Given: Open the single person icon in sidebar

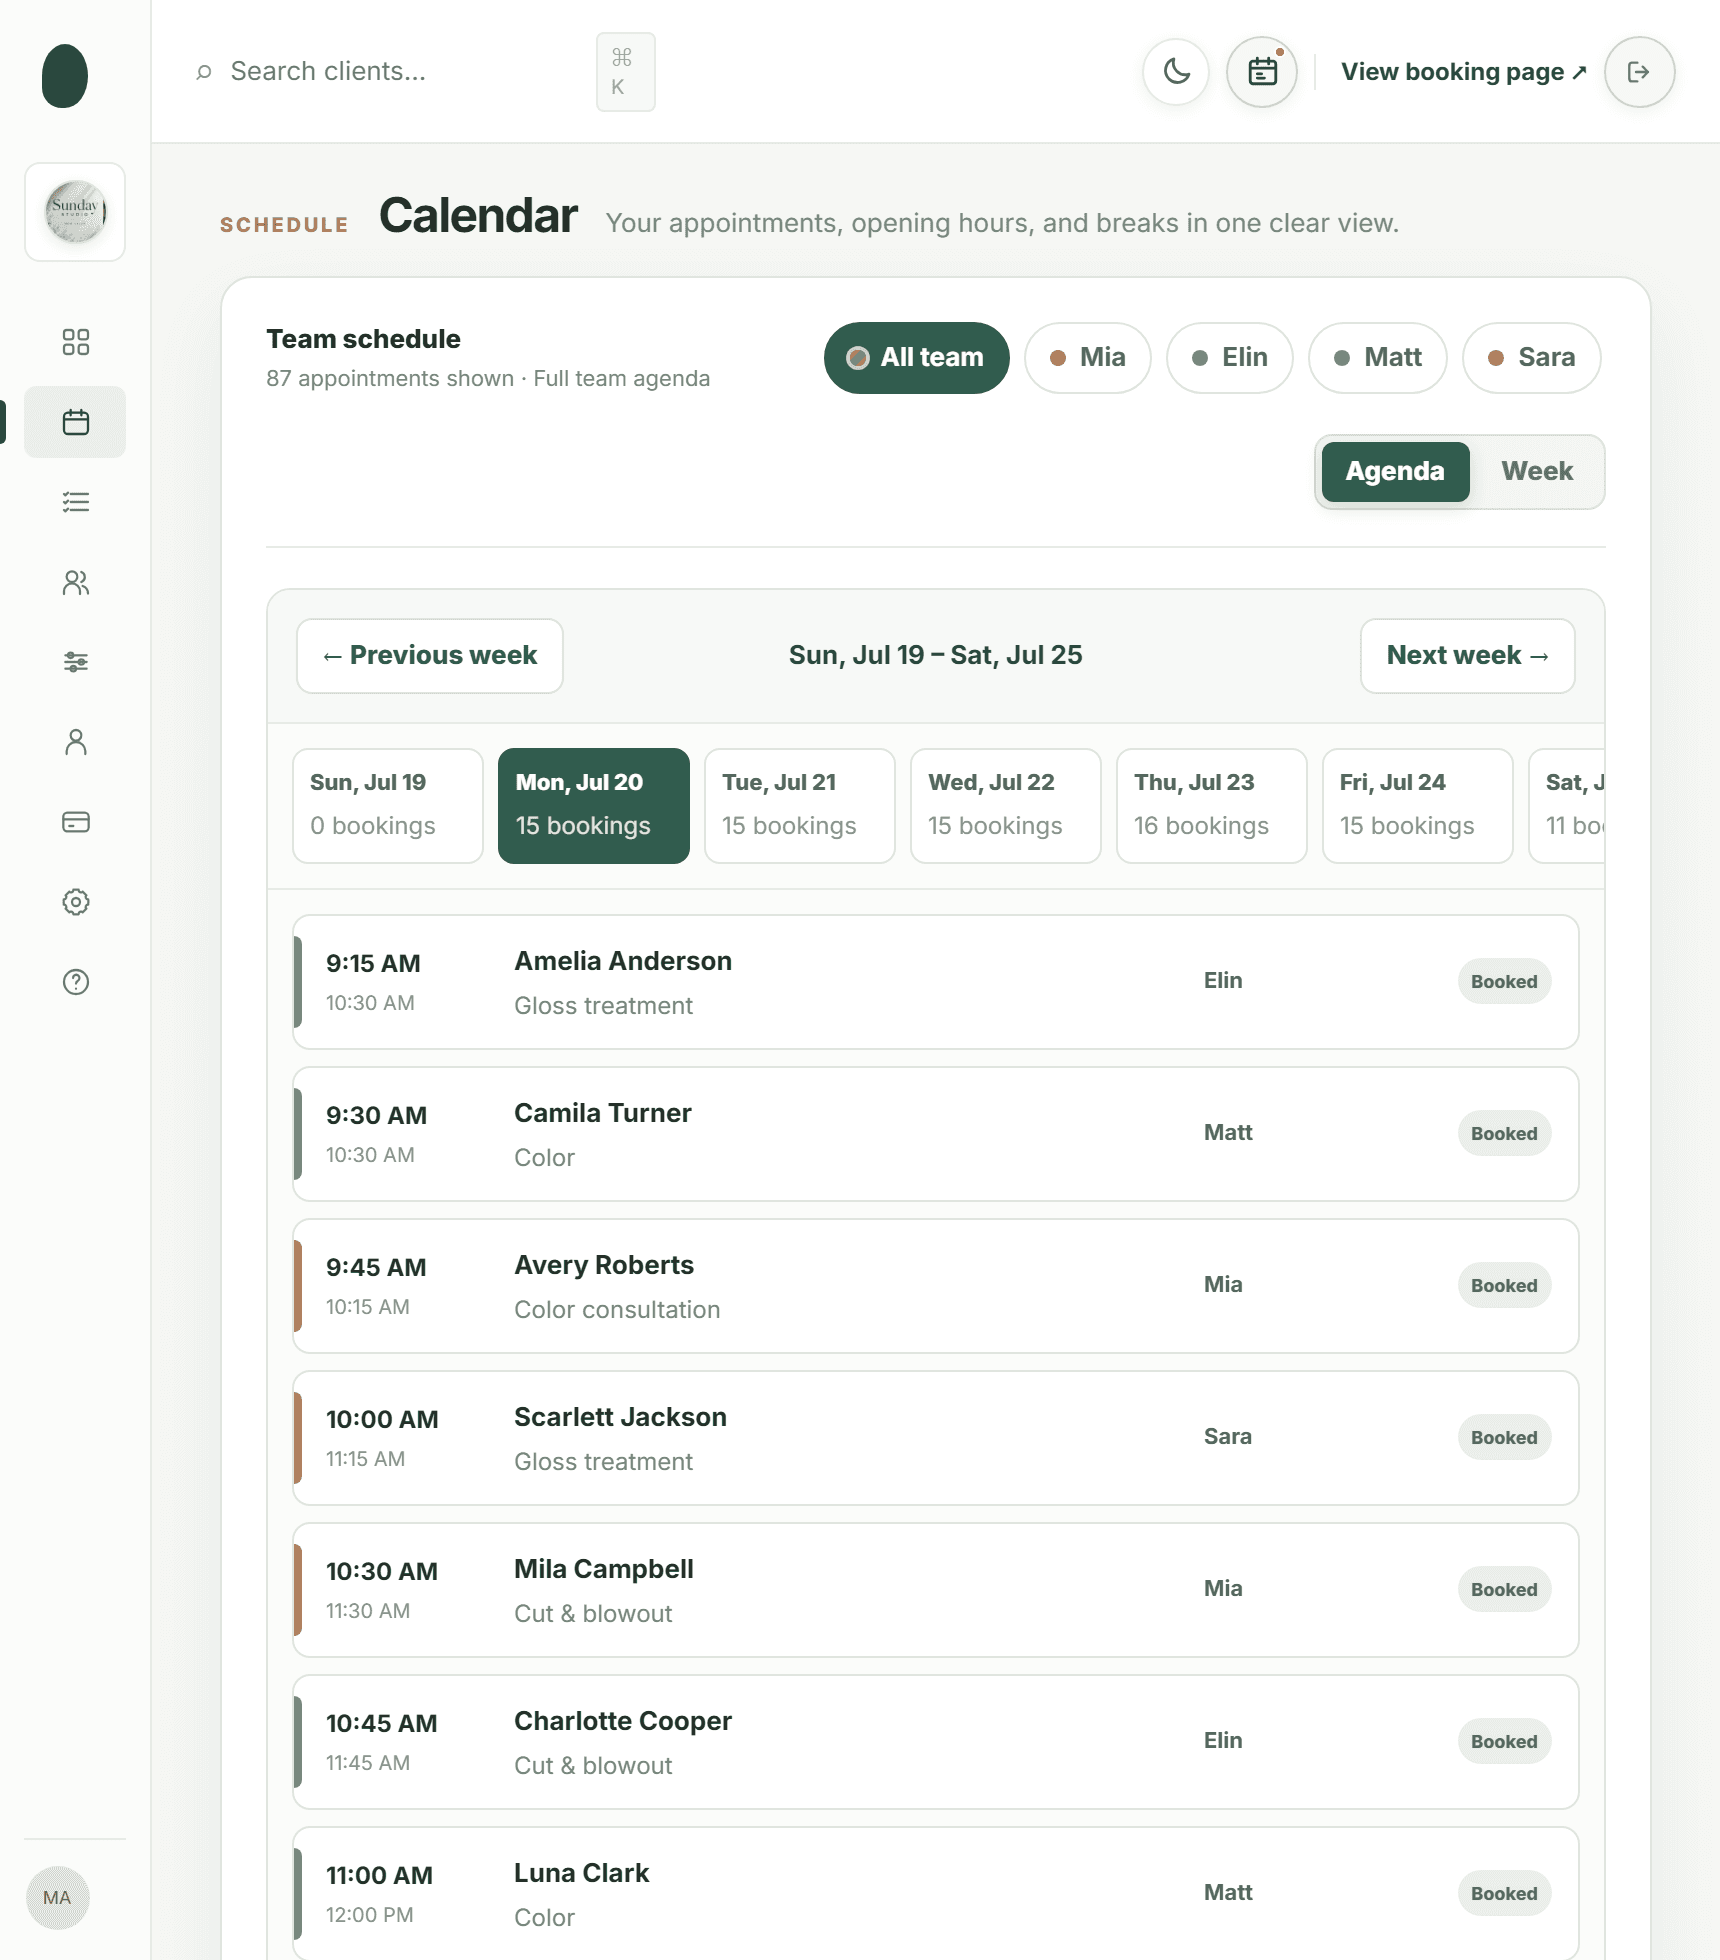Looking at the screenshot, I should tap(75, 742).
